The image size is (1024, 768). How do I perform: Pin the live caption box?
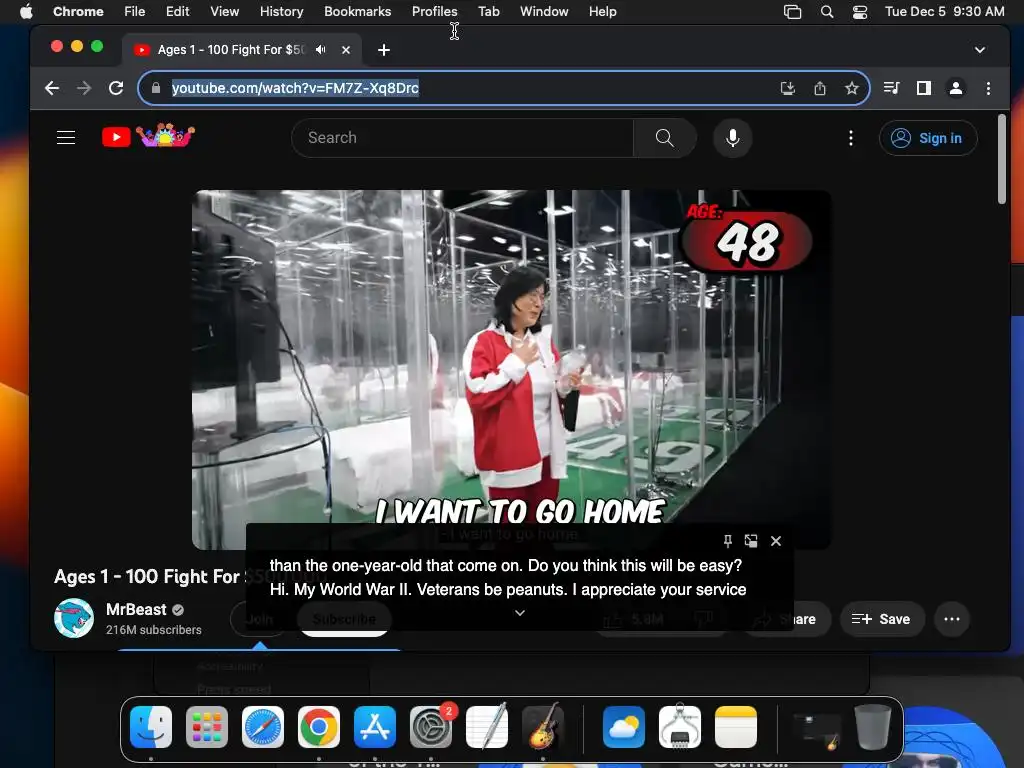(728, 541)
